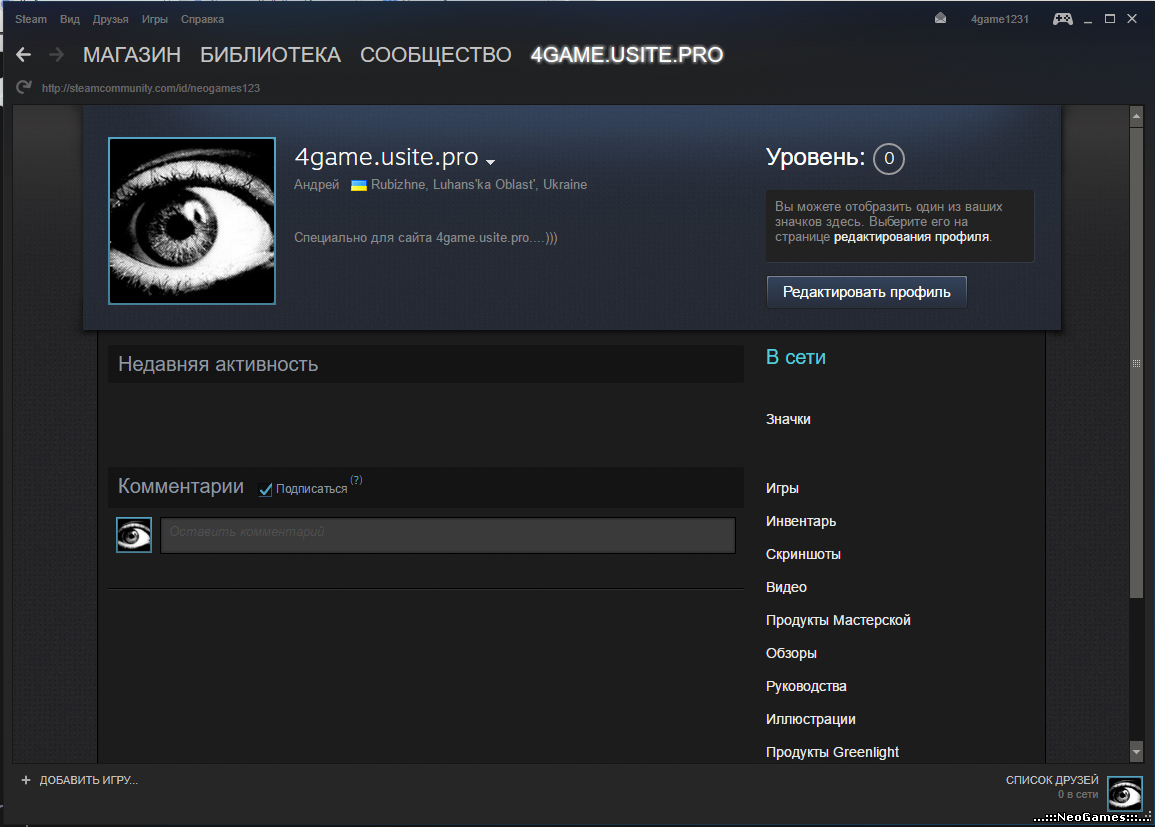Open the Видео link
This screenshot has width=1155, height=827.
(x=786, y=587)
